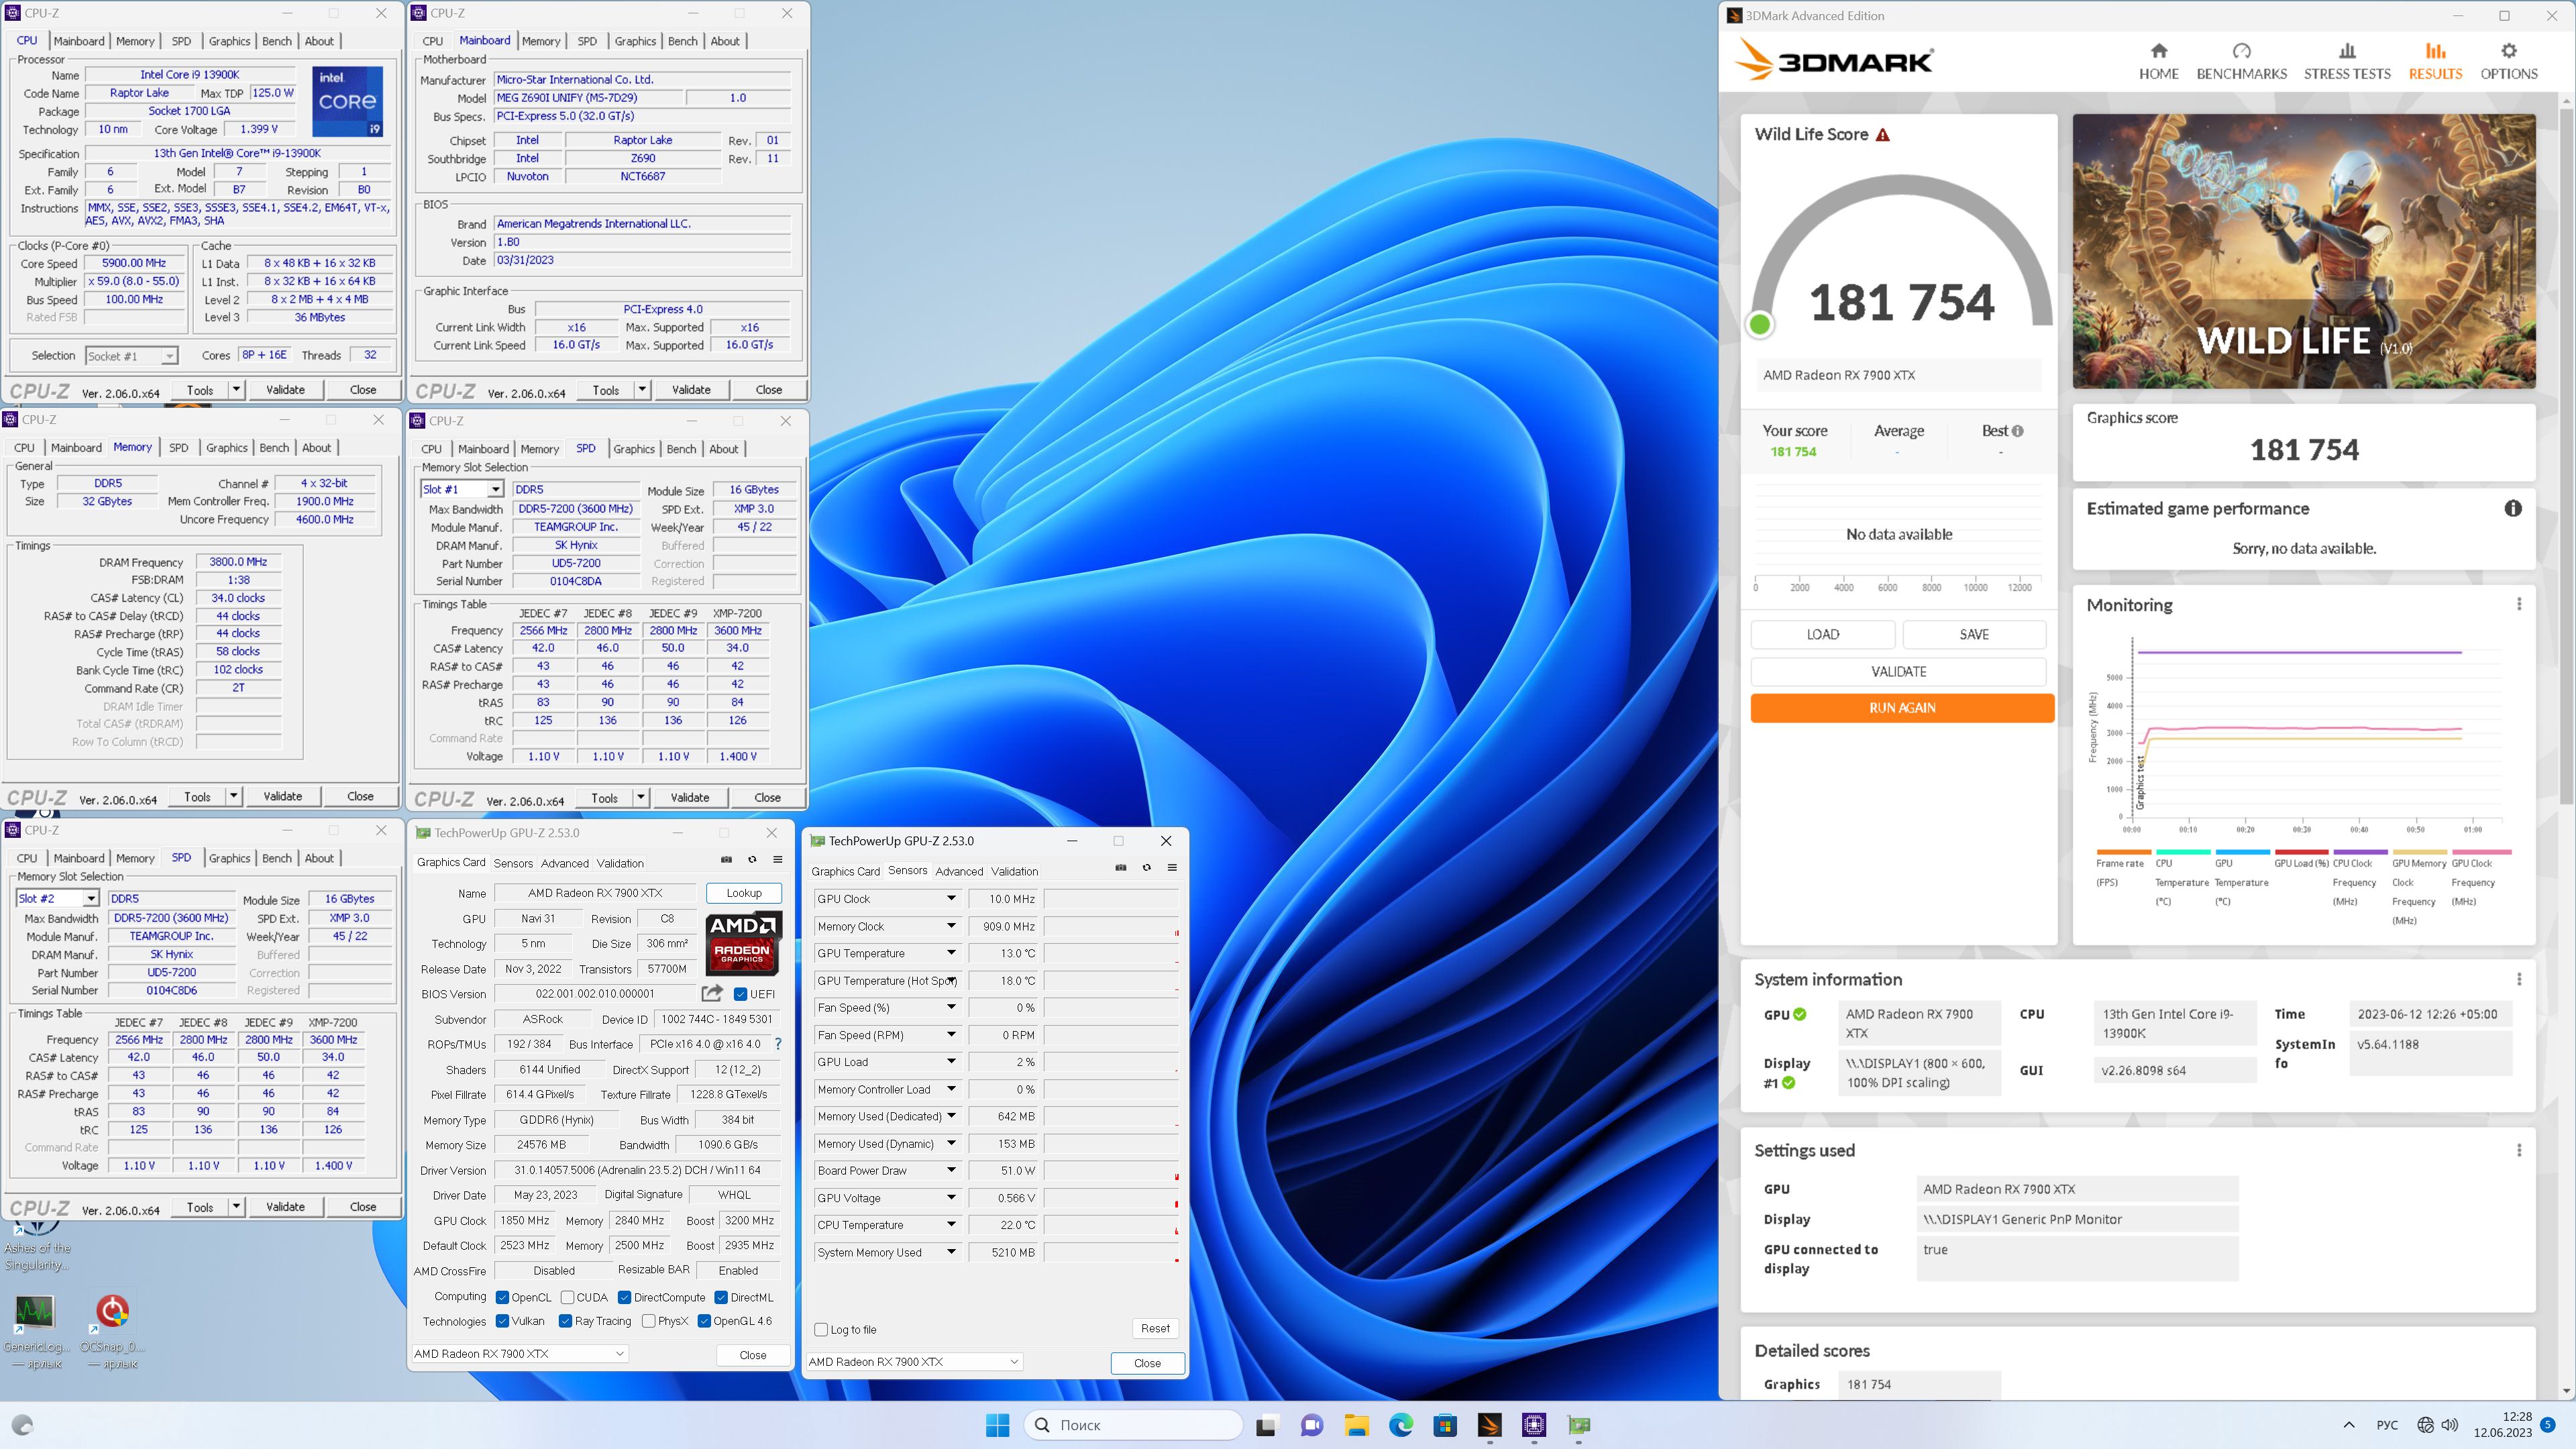Screen dimensions: 2576x1449
Task: Click refresh icon in GPU-Z Graphics Card window
Action: [x=752, y=859]
